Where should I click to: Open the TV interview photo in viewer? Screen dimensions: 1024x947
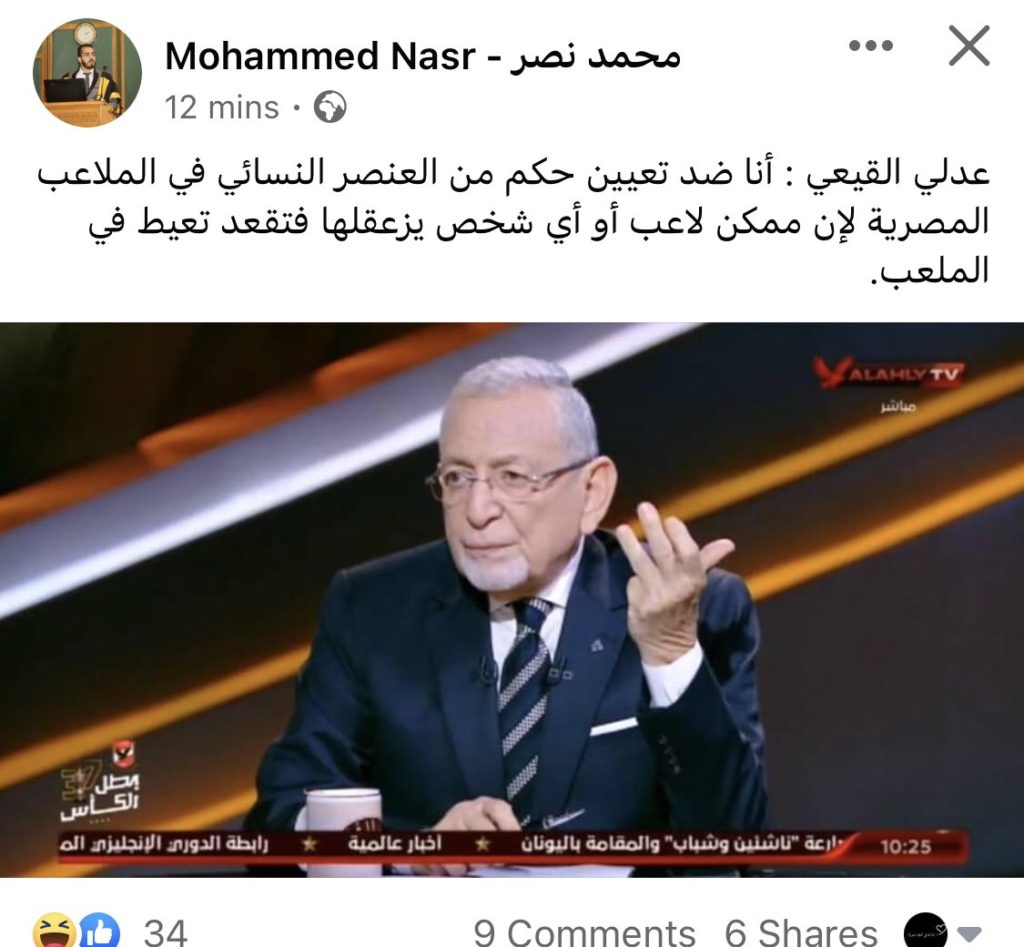tap(512, 600)
